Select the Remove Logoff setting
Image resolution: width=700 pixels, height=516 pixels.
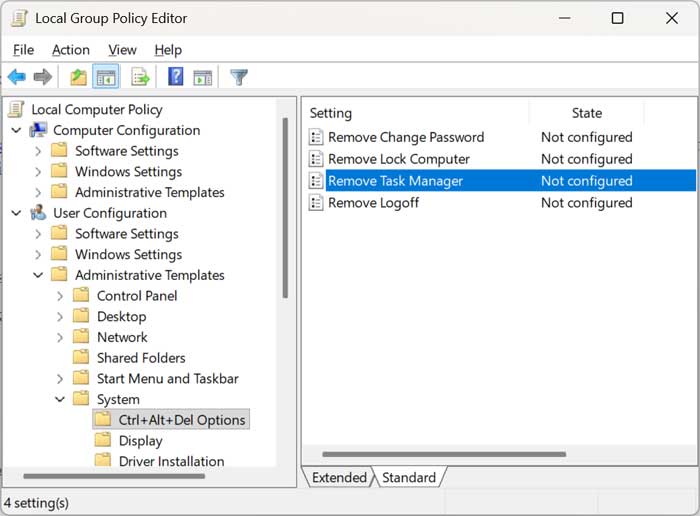coord(373,203)
